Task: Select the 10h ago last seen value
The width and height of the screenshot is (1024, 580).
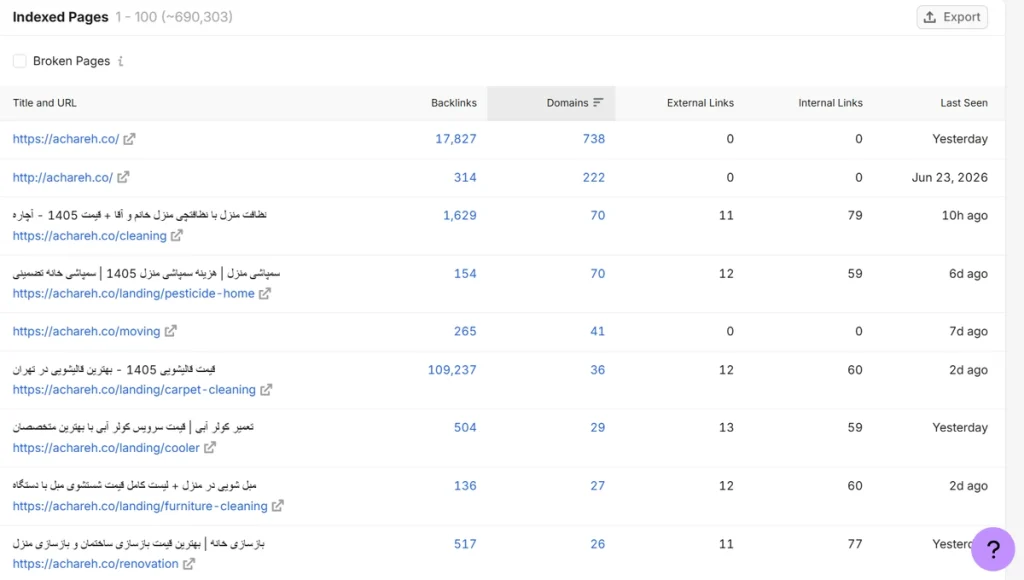Action: 965,215
